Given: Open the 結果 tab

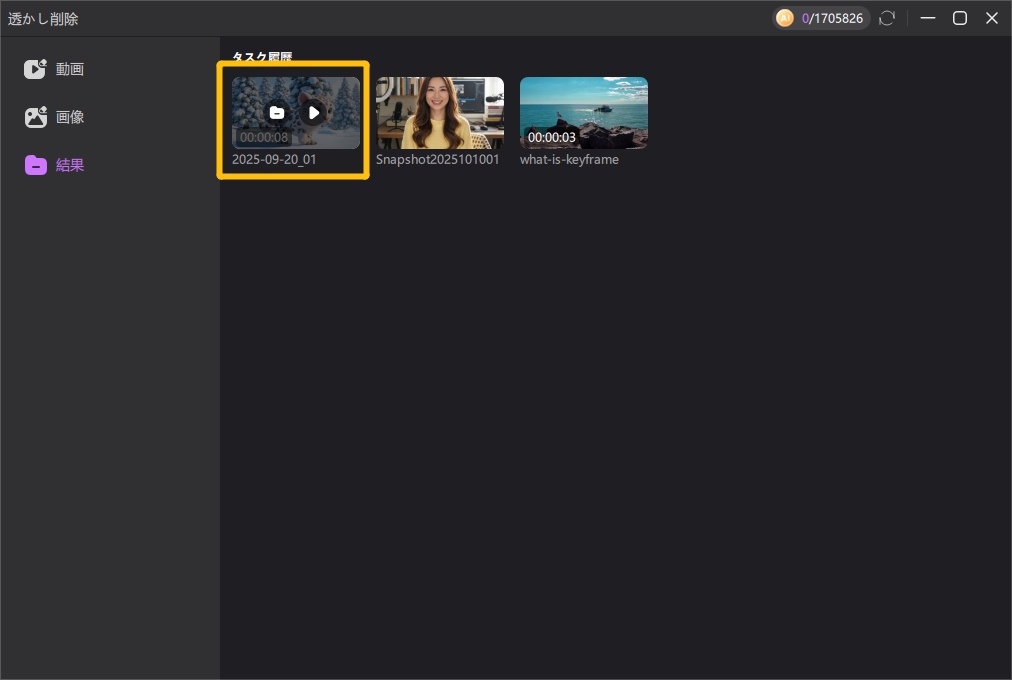Looking at the screenshot, I should tap(70, 165).
